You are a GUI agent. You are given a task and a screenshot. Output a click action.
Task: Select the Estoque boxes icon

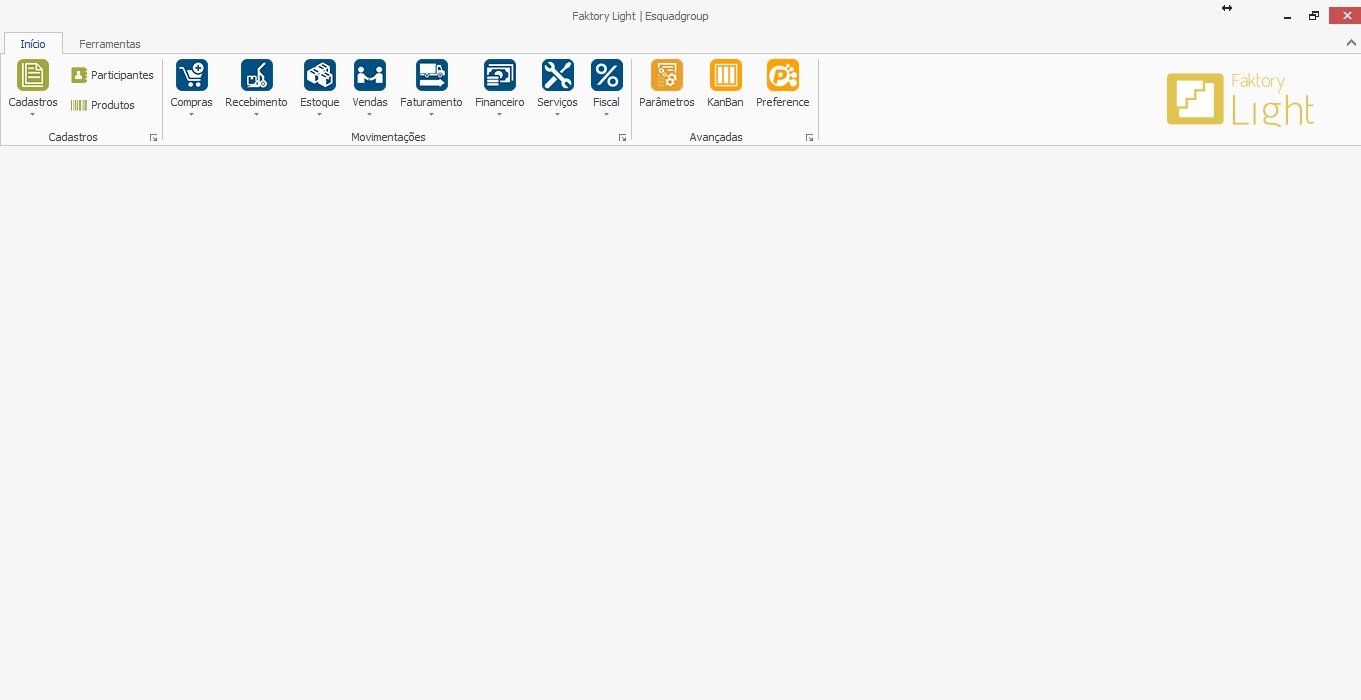[319, 75]
